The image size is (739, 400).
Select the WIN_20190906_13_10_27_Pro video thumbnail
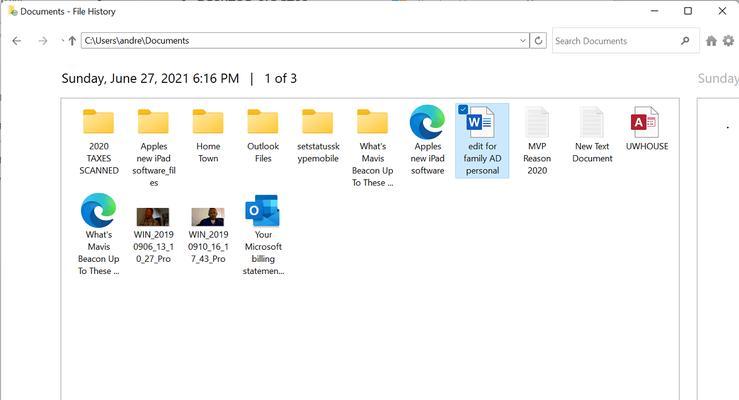coord(153,235)
